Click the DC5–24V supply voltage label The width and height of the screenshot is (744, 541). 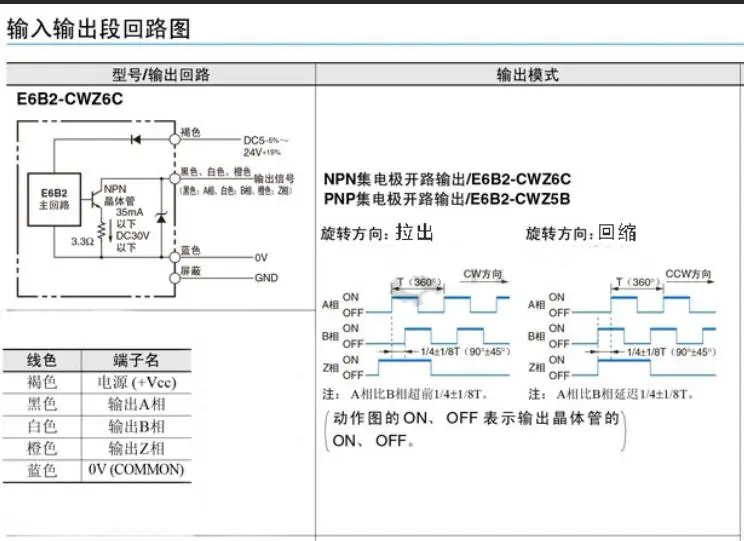[265, 146]
